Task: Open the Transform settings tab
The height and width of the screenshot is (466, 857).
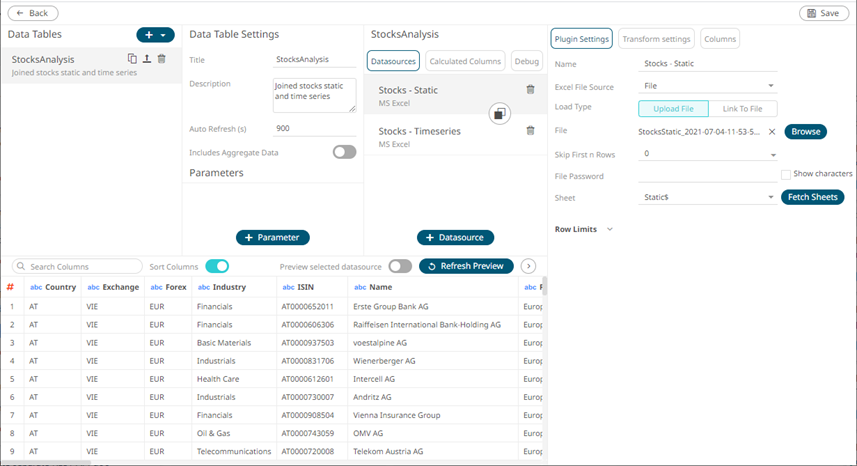Action: click(656, 39)
